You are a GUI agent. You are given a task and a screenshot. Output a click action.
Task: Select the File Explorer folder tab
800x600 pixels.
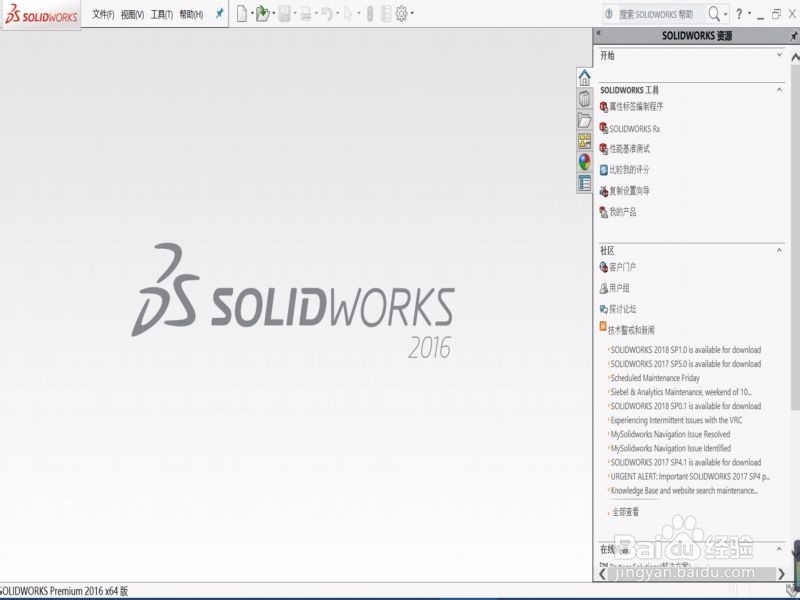point(585,120)
